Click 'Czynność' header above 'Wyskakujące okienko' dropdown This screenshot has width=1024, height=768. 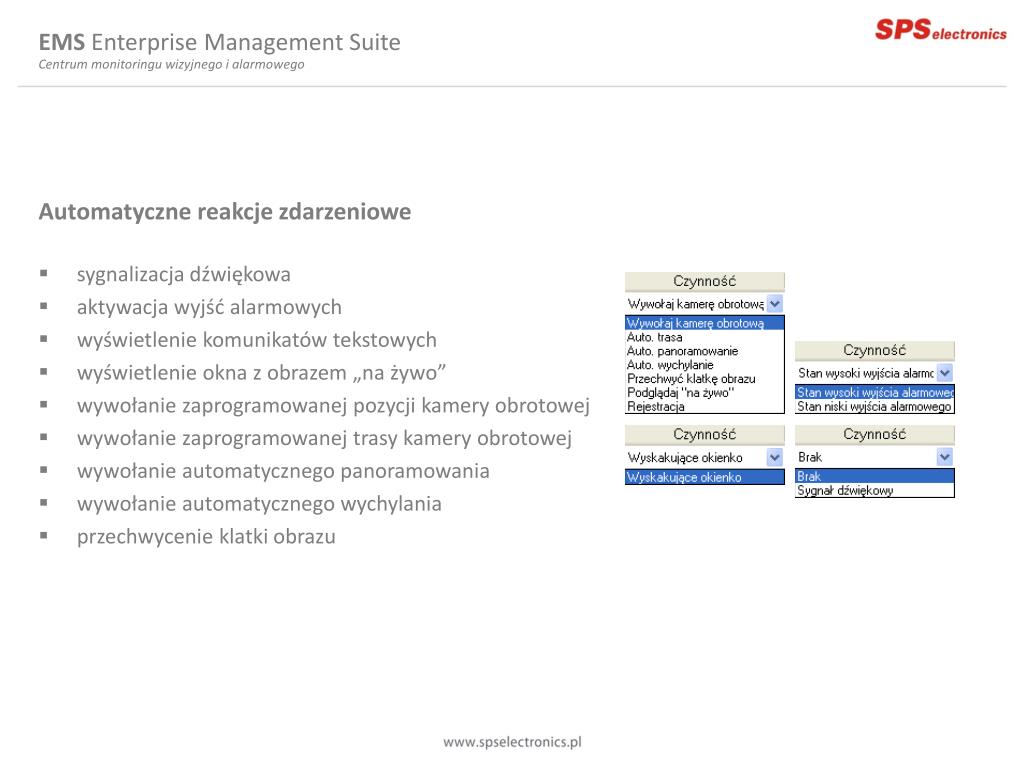705,434
